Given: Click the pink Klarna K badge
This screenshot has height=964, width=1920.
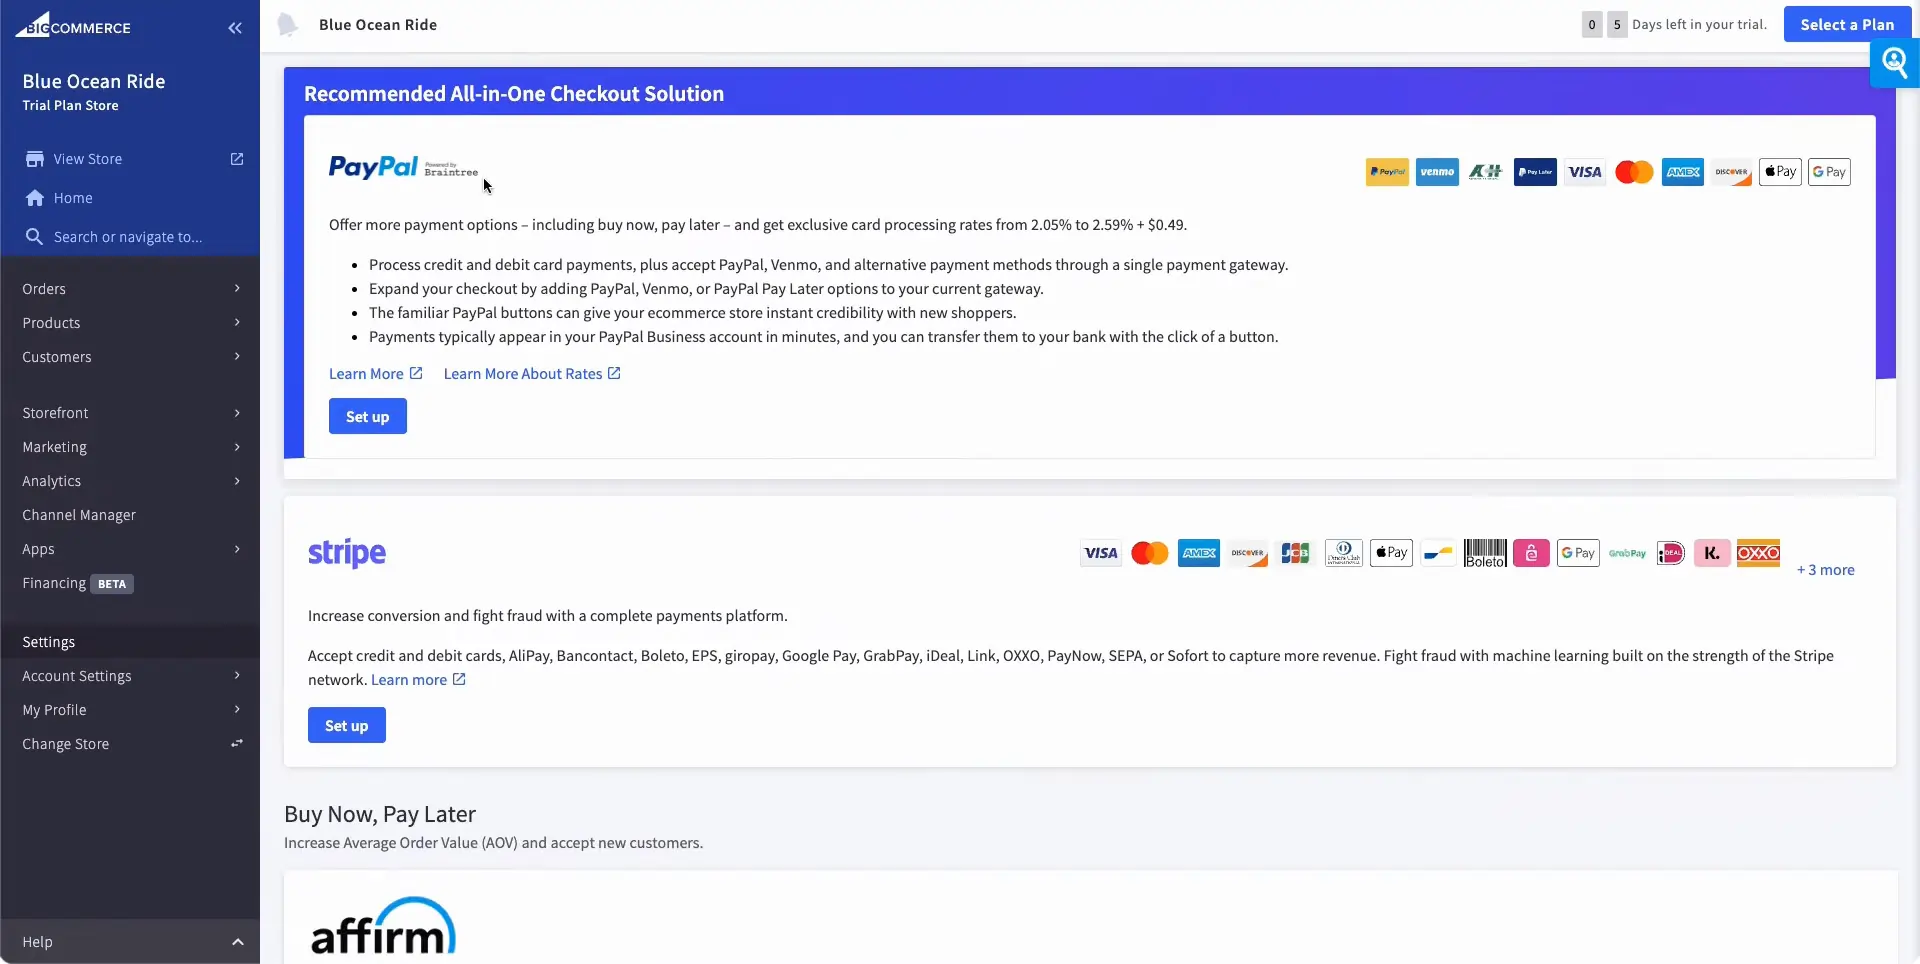Looking at the screenshot, I should click(x=1712, y=553).
